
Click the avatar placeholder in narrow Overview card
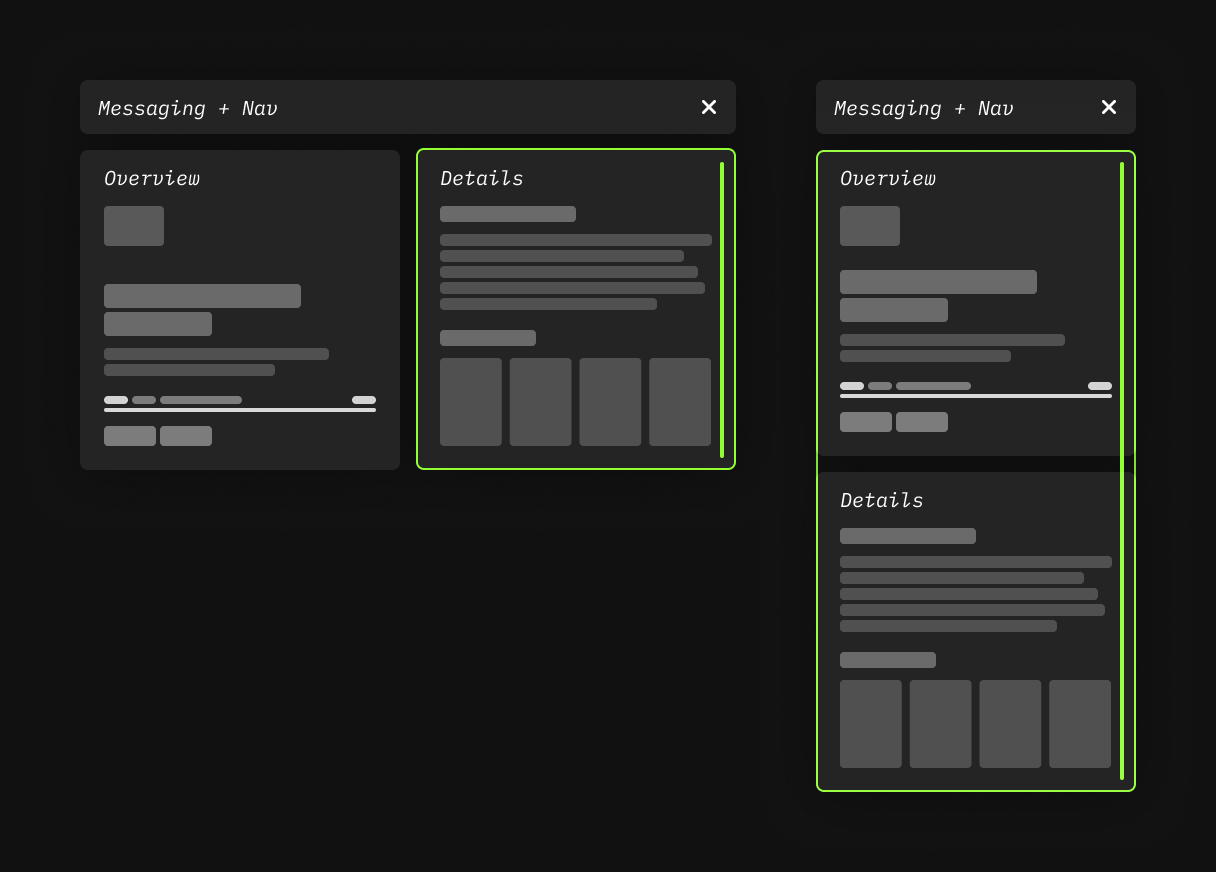point(870,226)
